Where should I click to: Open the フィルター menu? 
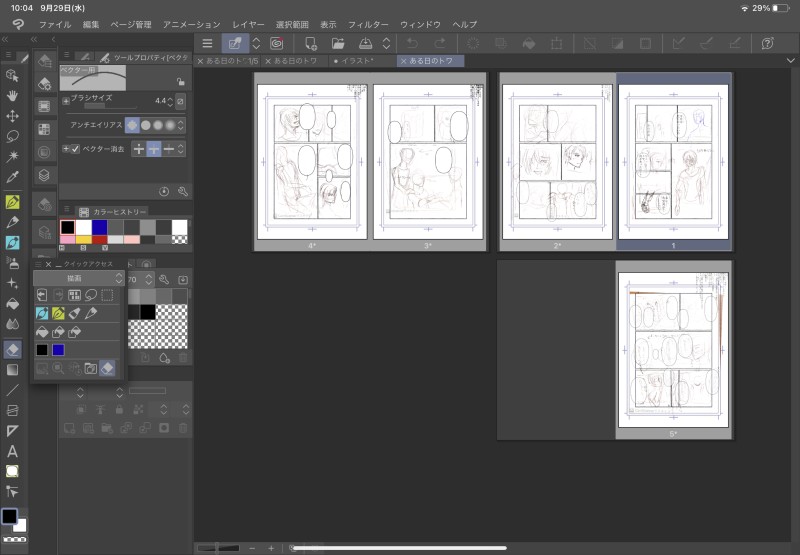tap(367, 23)
